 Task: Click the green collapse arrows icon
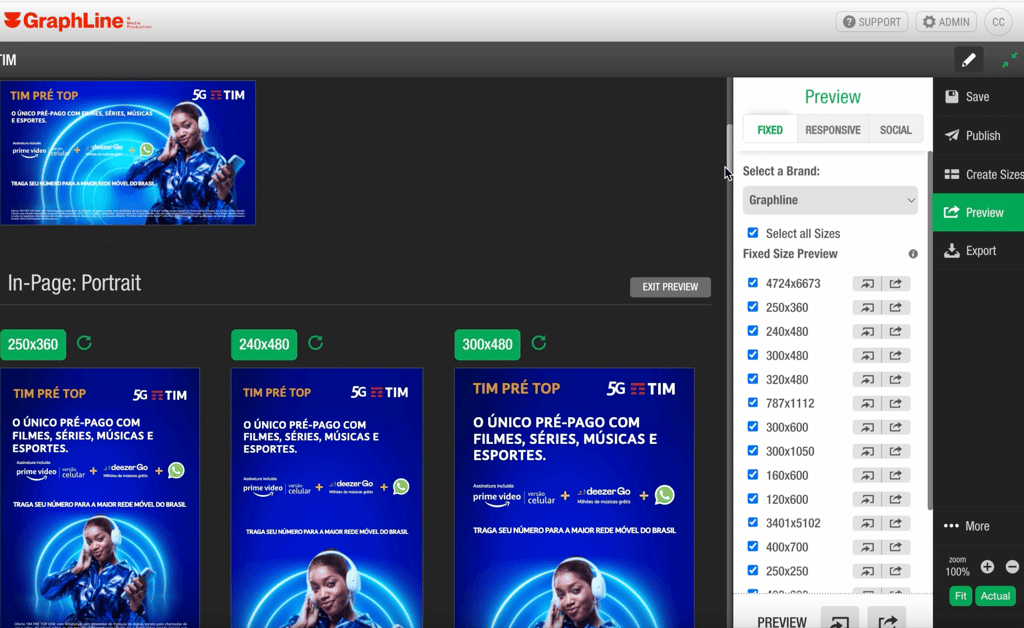1009,60
